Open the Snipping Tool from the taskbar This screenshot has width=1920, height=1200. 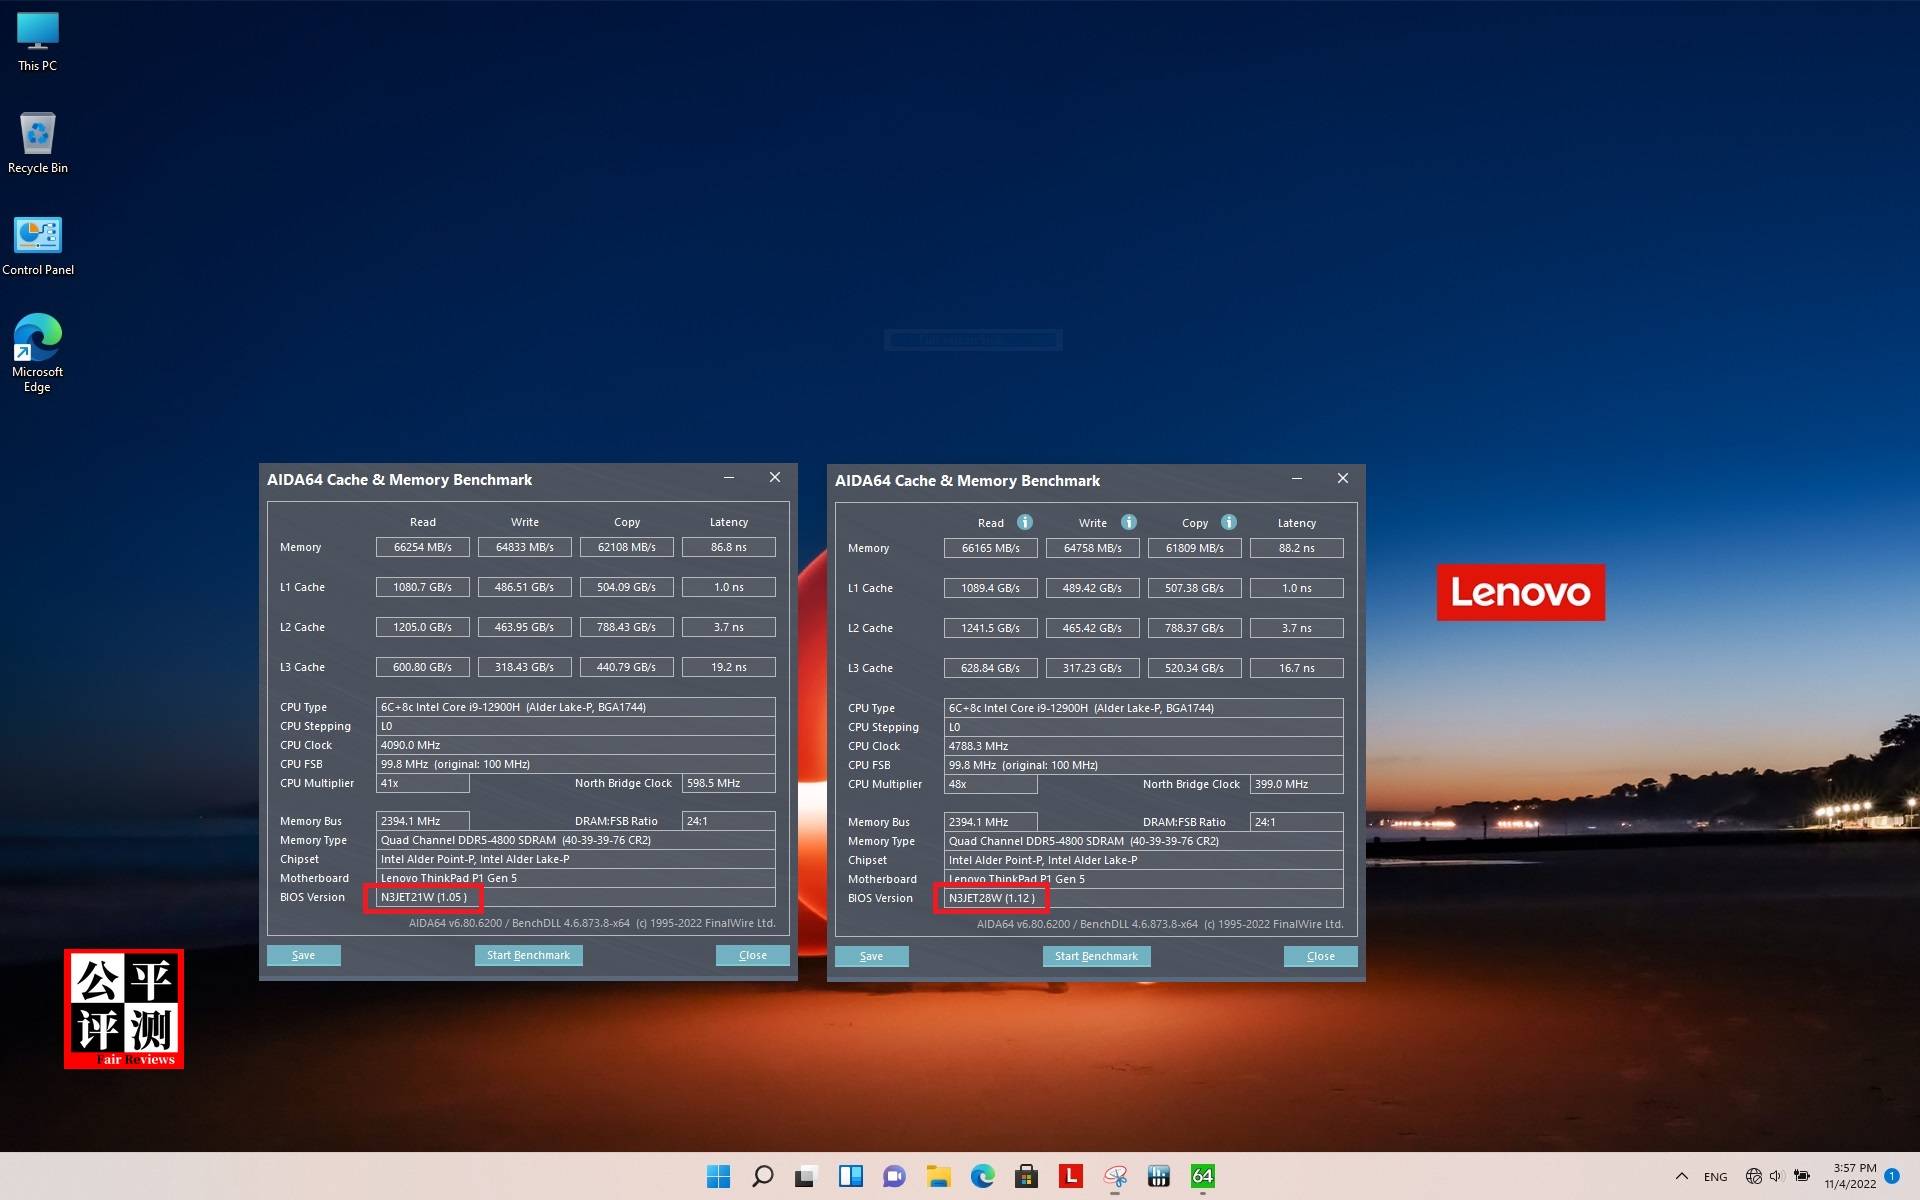[x=1113, y=1177]
